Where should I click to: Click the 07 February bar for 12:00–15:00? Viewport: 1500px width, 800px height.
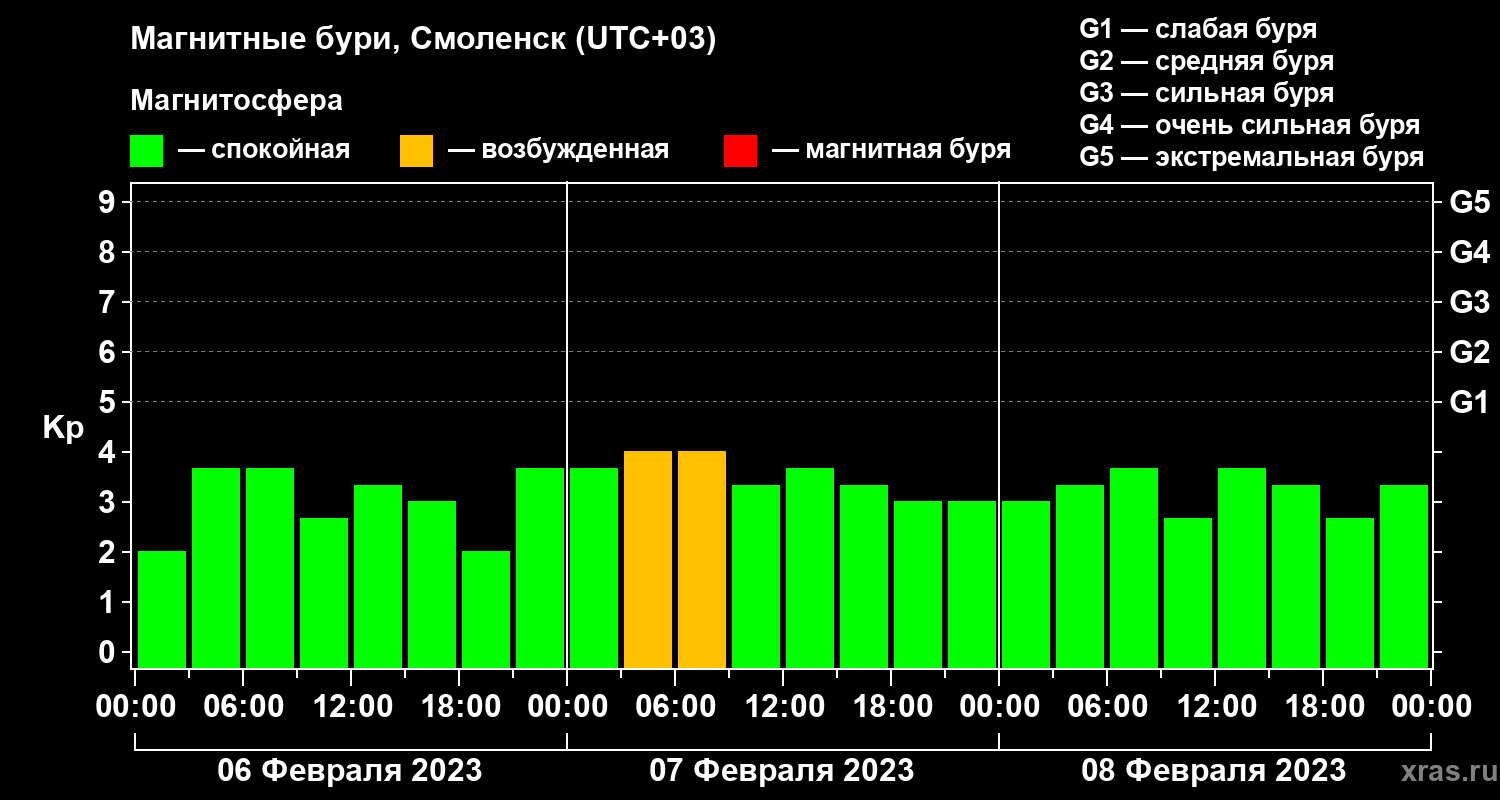[x=810, y=567]
